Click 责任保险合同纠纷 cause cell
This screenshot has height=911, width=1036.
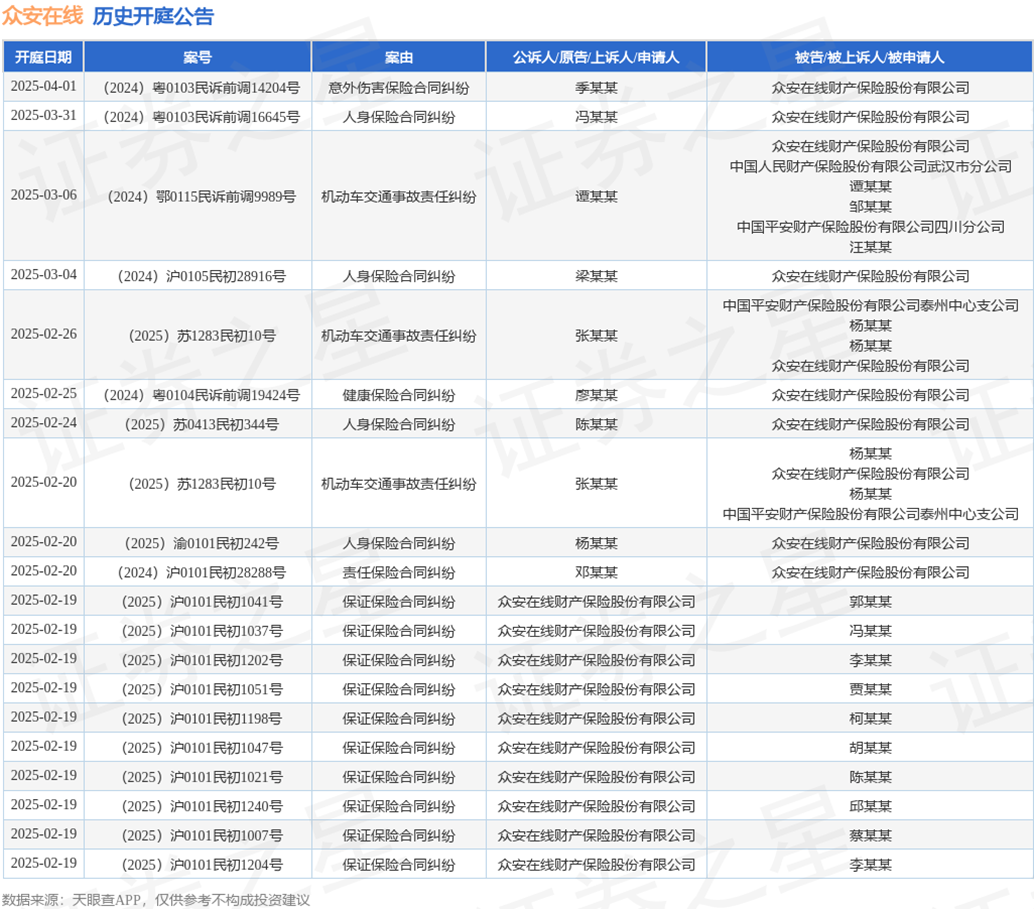398,572
